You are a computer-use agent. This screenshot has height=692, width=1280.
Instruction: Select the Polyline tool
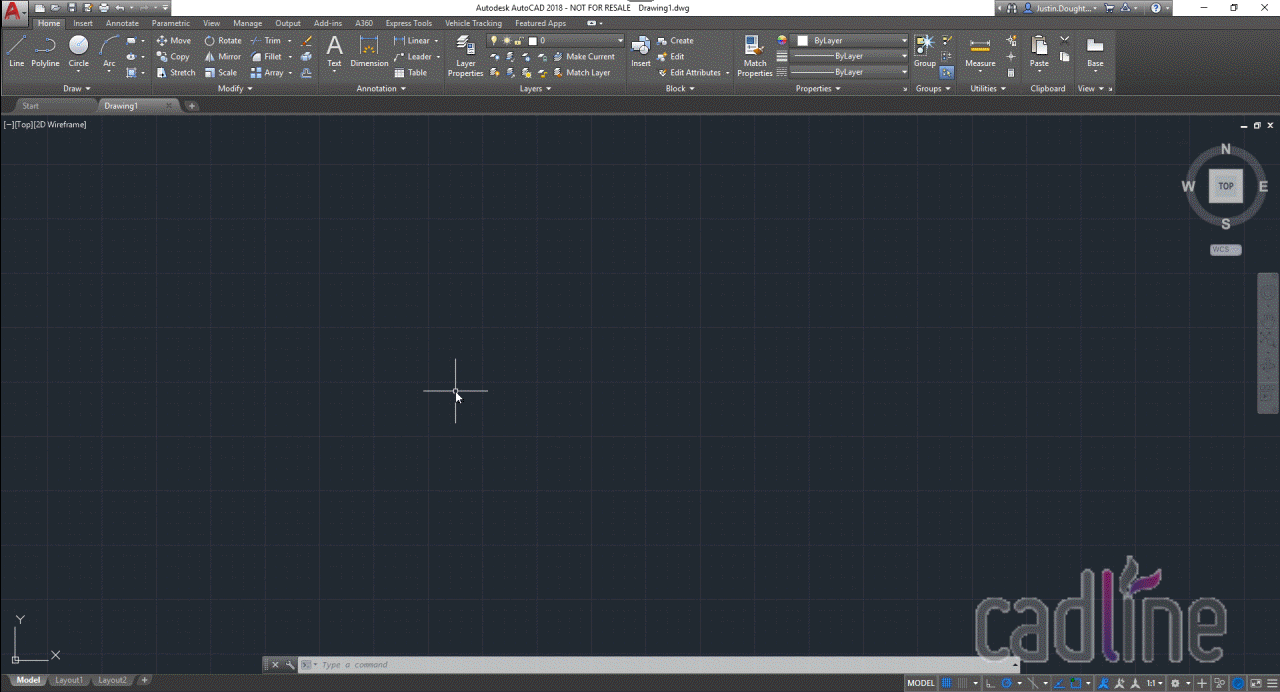pyautogui.click(x=45, y=50)
